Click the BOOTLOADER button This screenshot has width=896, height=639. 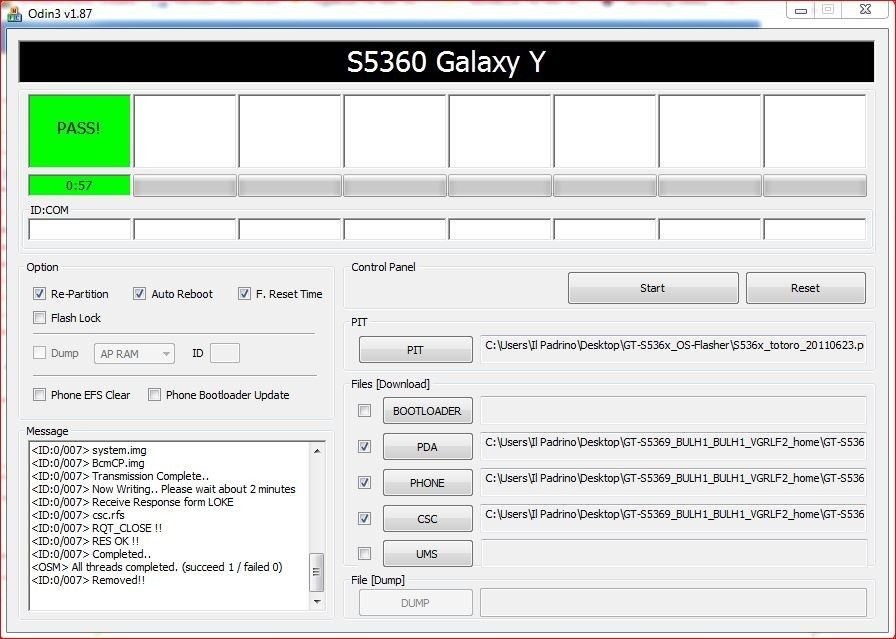pyautogui.click(x=427, y=411)
